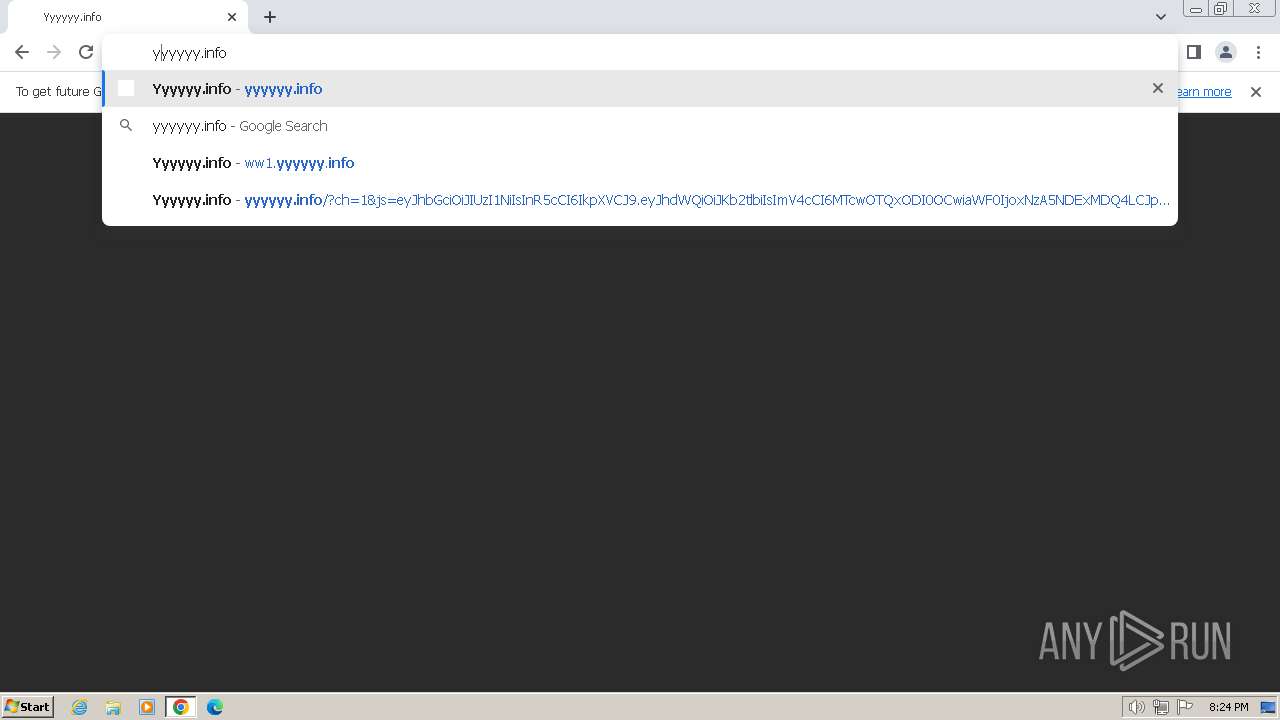Open a new tab with plus button
The height and width of the screenshot is (720, 1280).
(x=270, y=17)
